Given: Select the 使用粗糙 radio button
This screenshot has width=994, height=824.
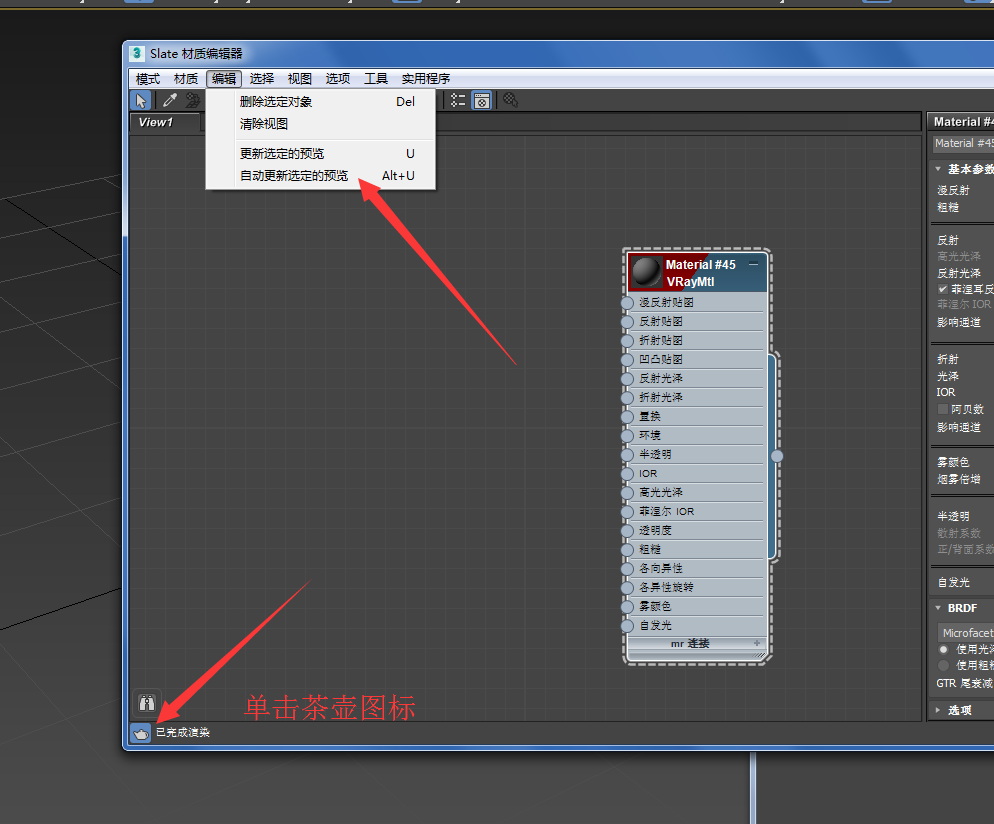Looking at the screenshot, I should tap(943, 665).
